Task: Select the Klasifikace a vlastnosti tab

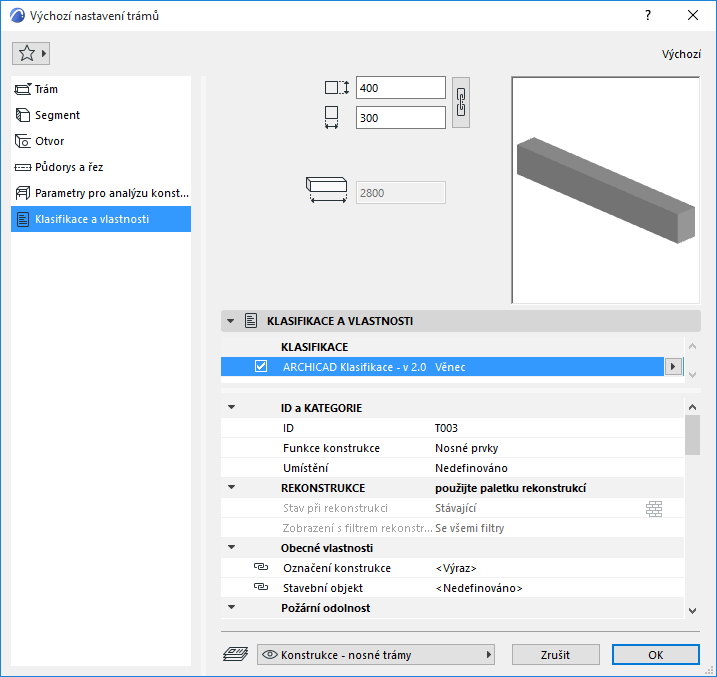Action: tap(101, 219)
